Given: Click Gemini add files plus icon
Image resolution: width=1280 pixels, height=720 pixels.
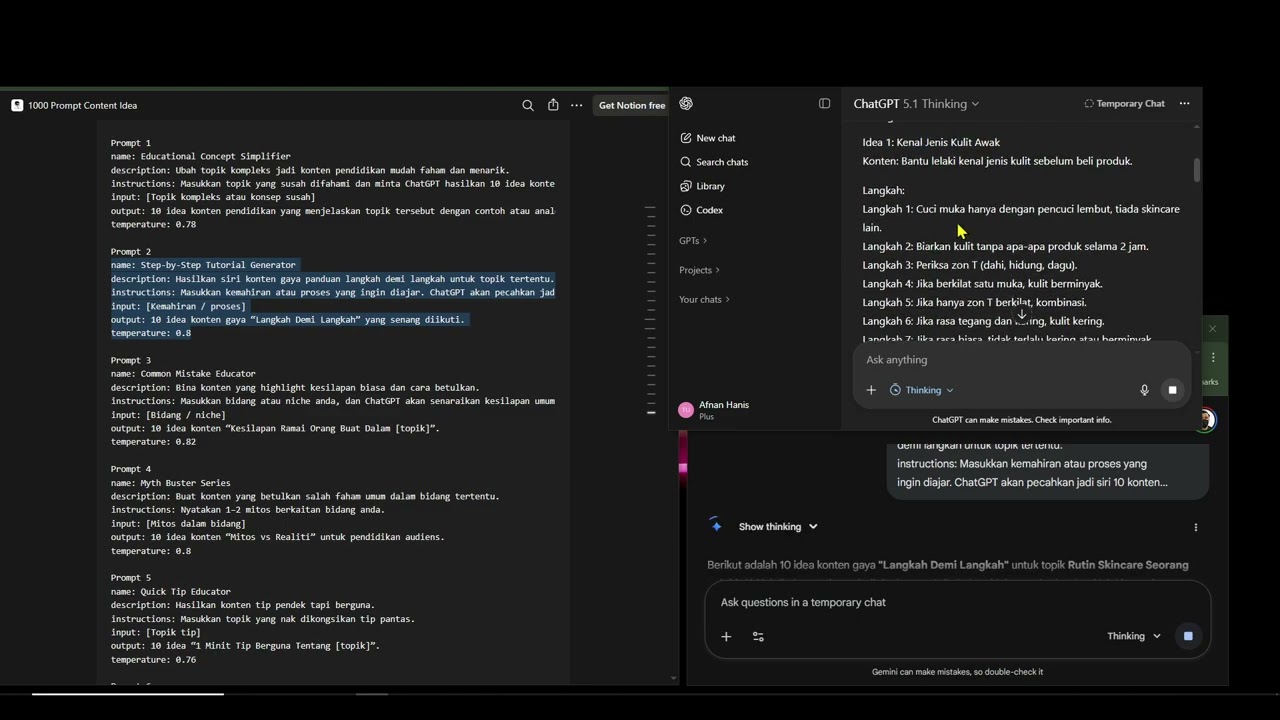Looking at the screenshot, I should point(726,636).
